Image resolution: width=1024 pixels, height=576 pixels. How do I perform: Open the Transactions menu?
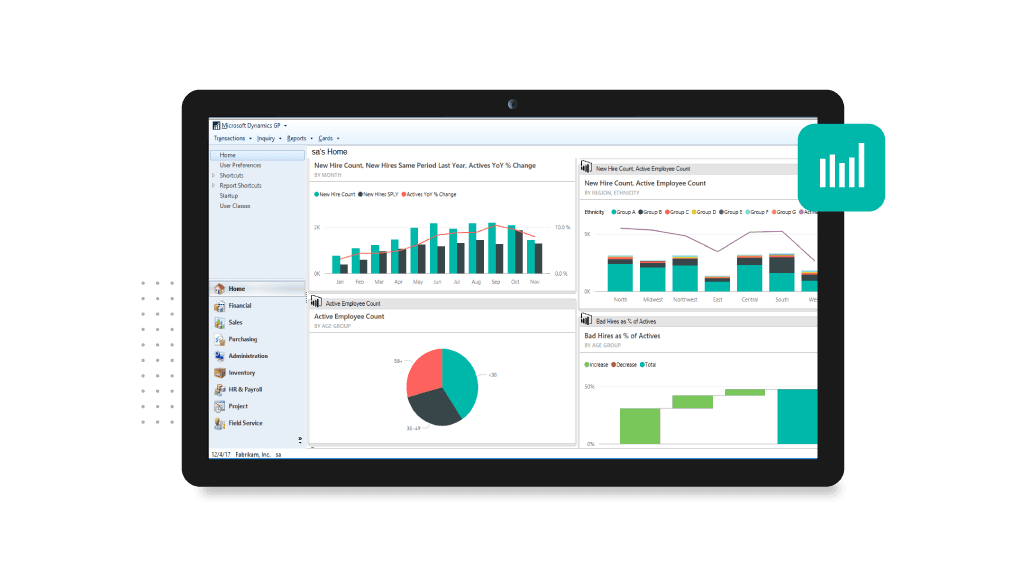(228, 138)
